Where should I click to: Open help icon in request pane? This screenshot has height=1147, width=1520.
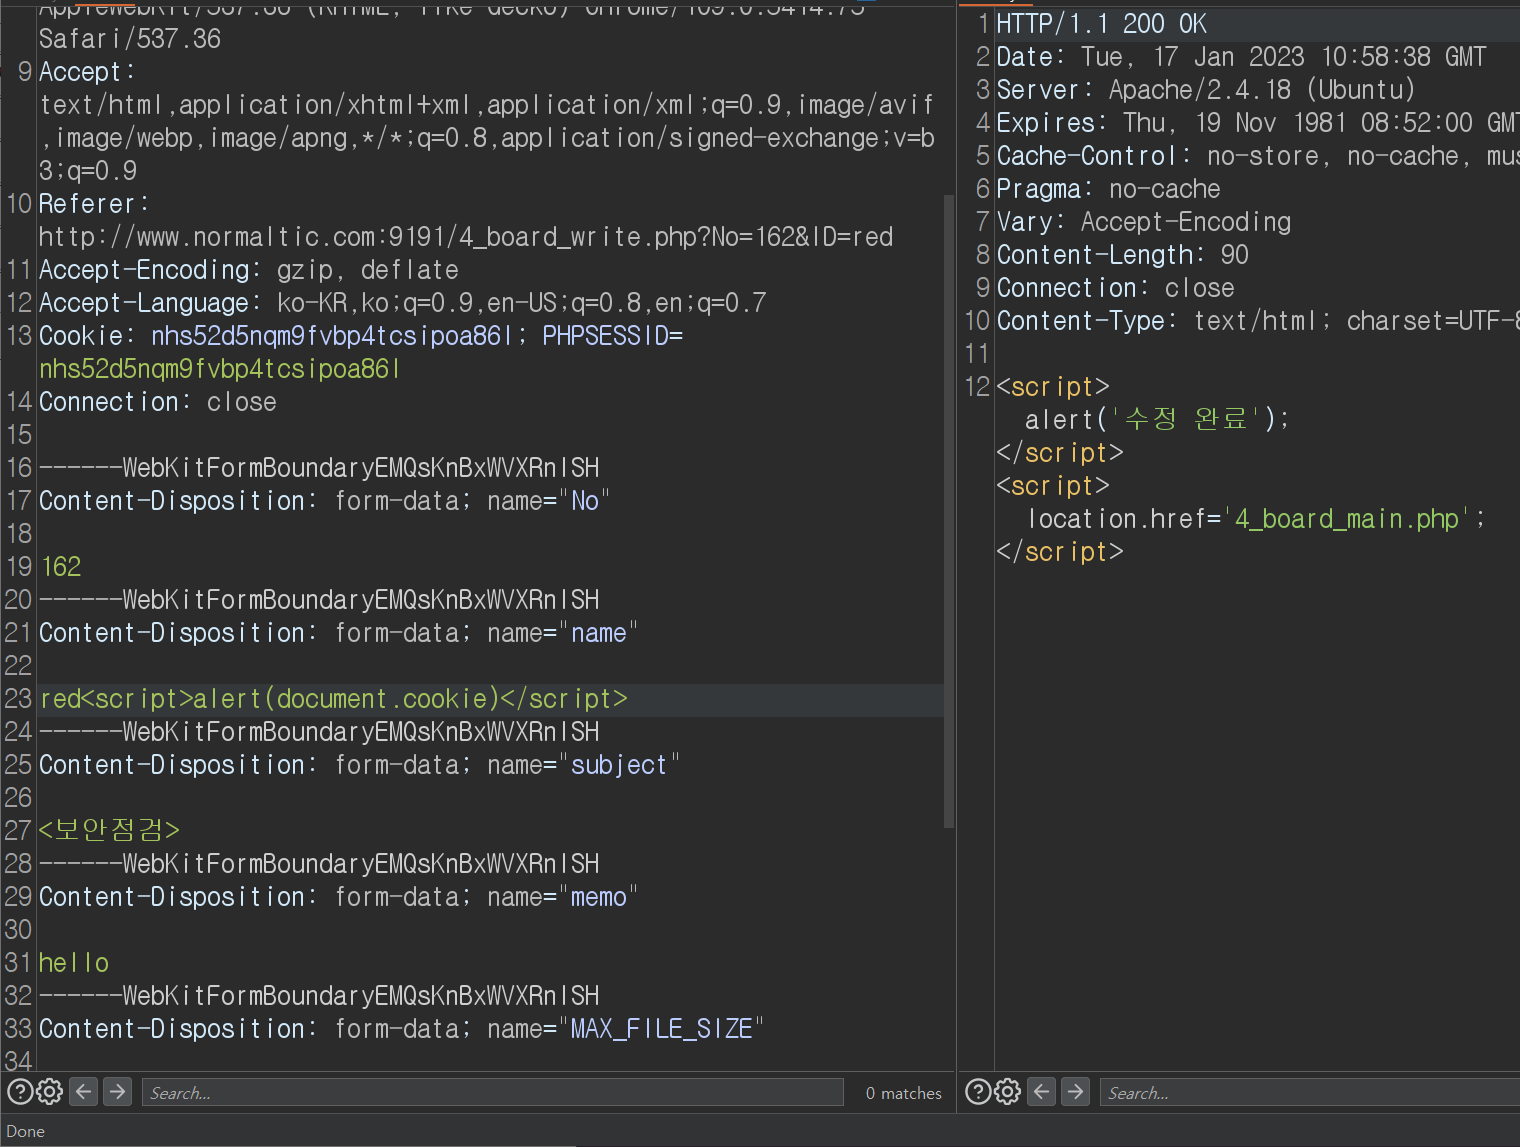[19, 1091]
